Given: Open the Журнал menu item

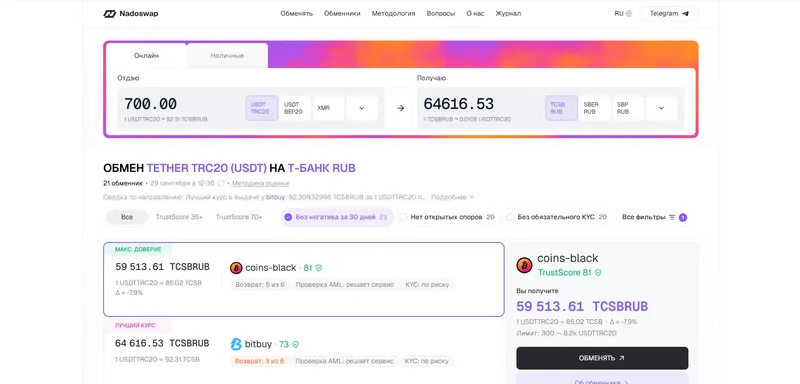Looking at the screenshot, I should (x=508, y=14).
